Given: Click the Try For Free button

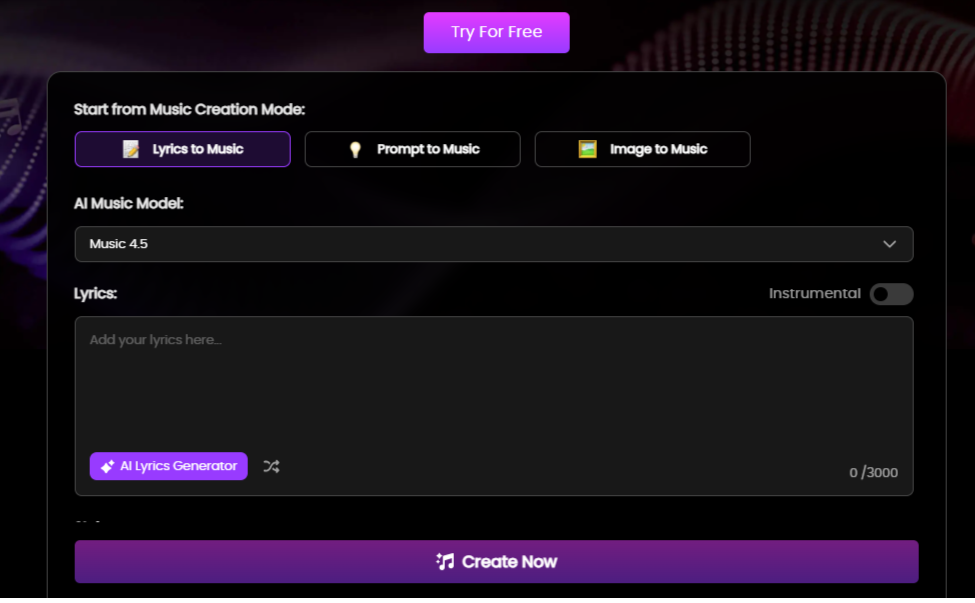Looking at the screenshot, I should [x=496, y=32].
